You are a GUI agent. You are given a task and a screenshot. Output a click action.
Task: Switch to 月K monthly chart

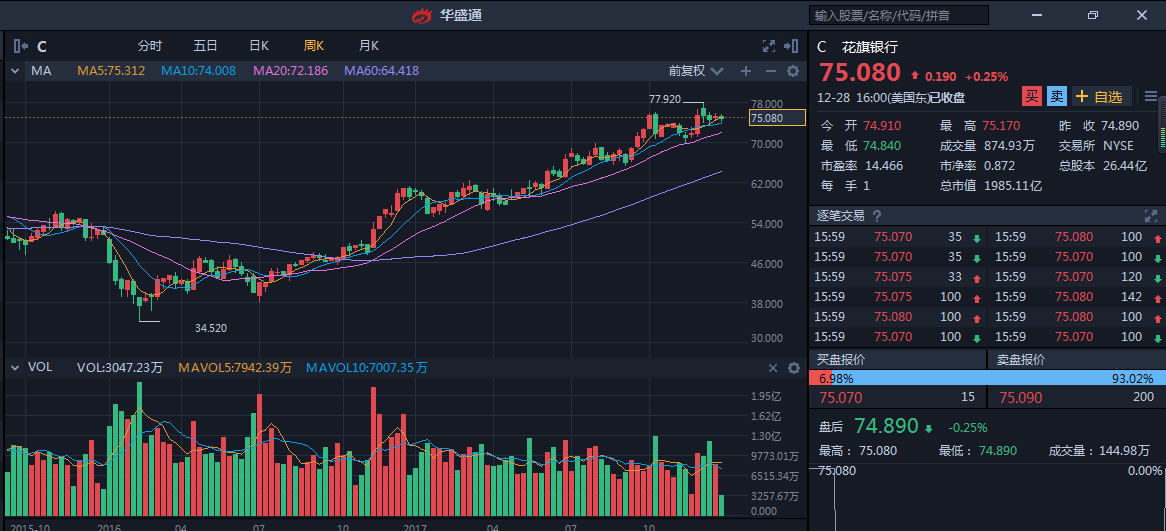[369, 46]
